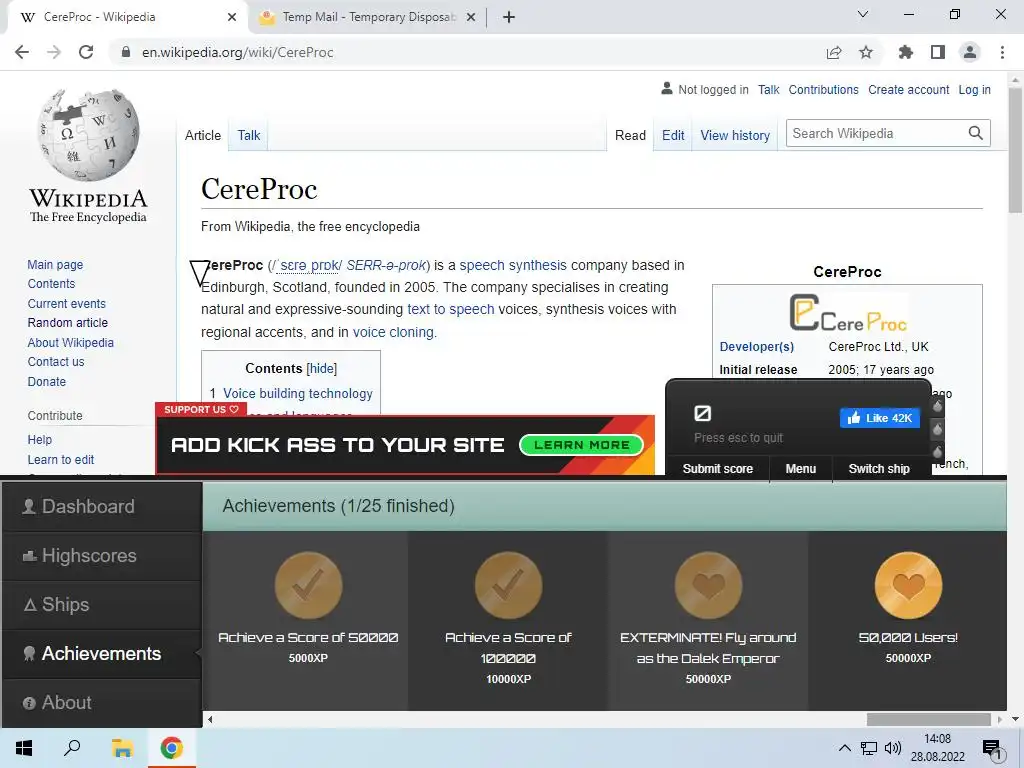Screen dimensions: 1024x768
Task: Open Dashboard in the game sidebar
Action: [x=101, y=507]
